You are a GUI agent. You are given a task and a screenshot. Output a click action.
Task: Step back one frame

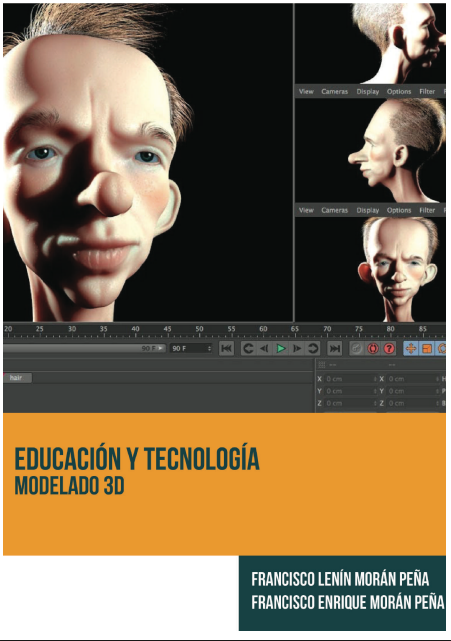click(264, 348)
